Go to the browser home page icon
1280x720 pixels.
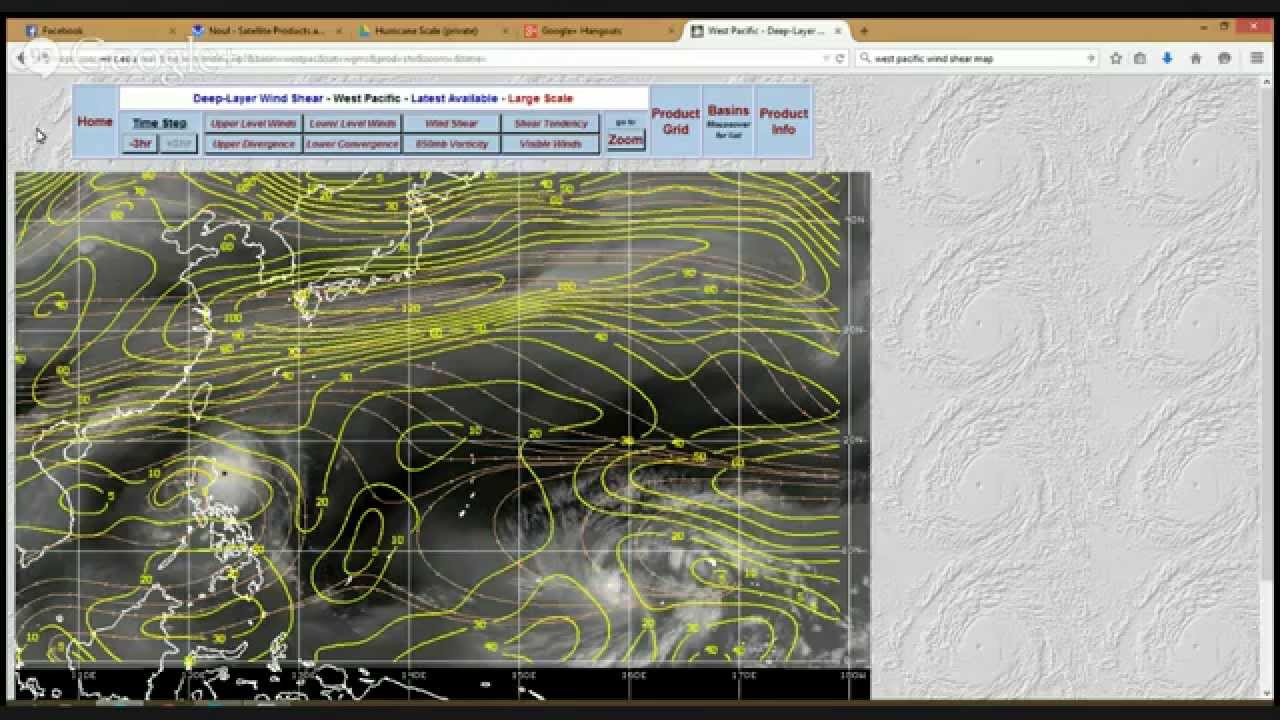point(1195,59)
